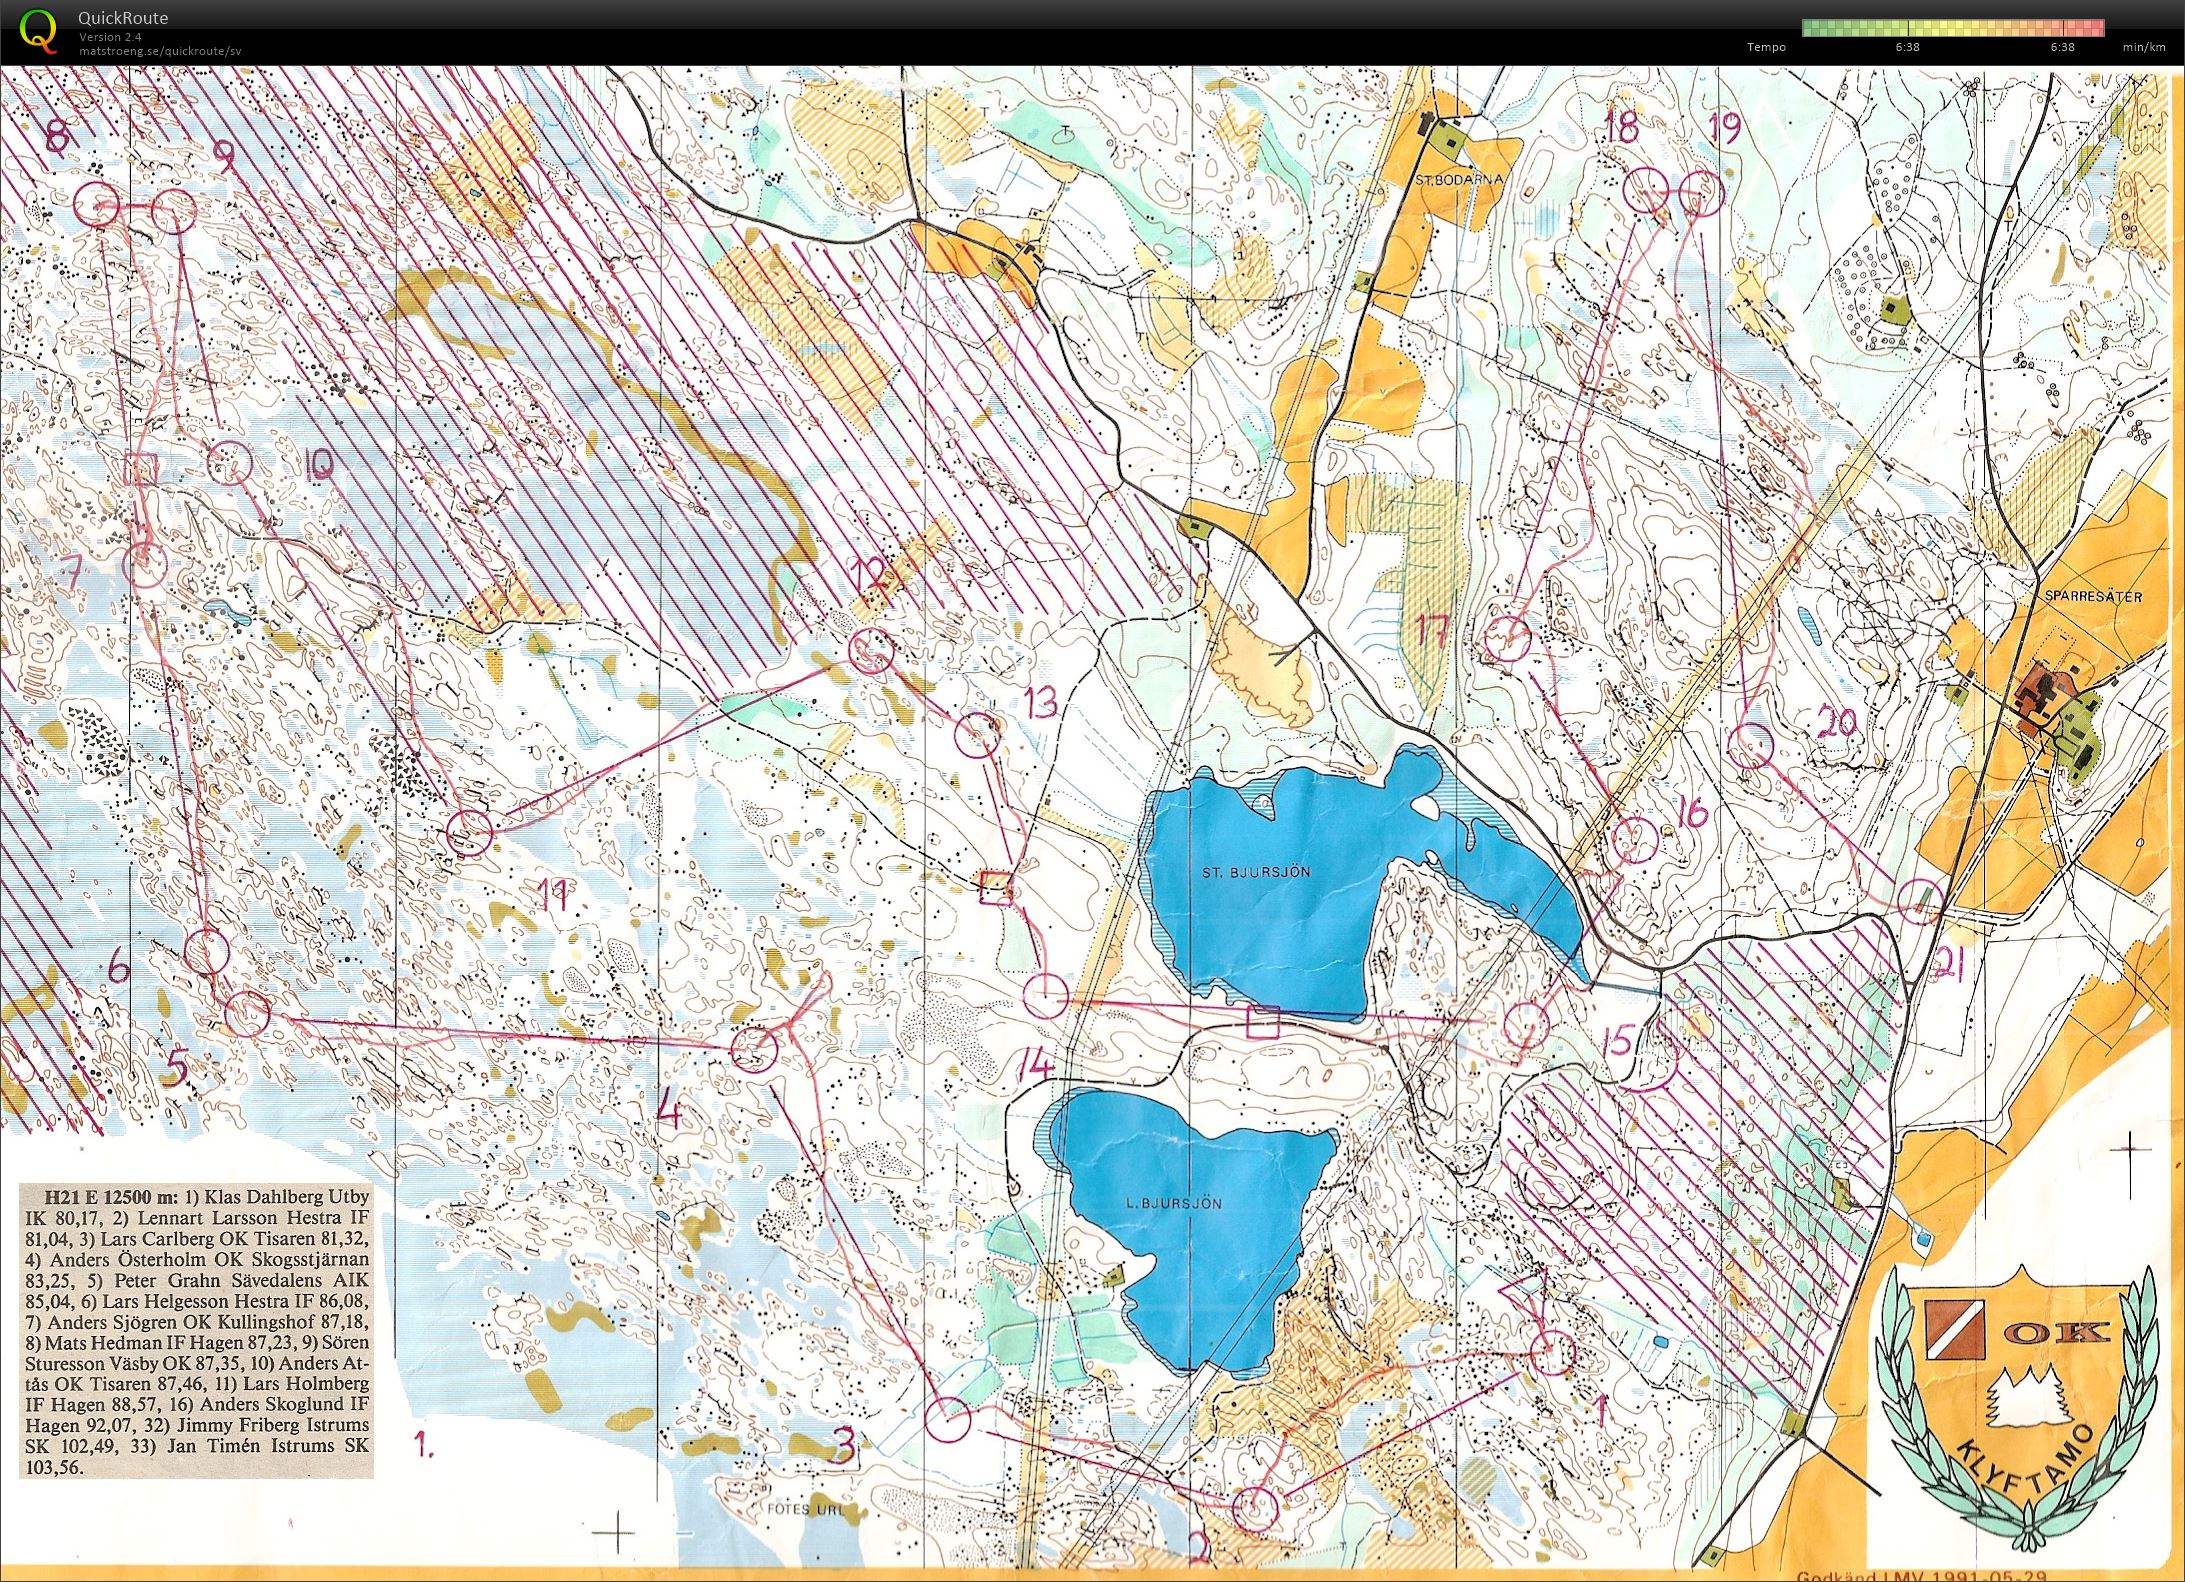
Task: Click the Version 2.4 label
Action: tap(110, 37)
